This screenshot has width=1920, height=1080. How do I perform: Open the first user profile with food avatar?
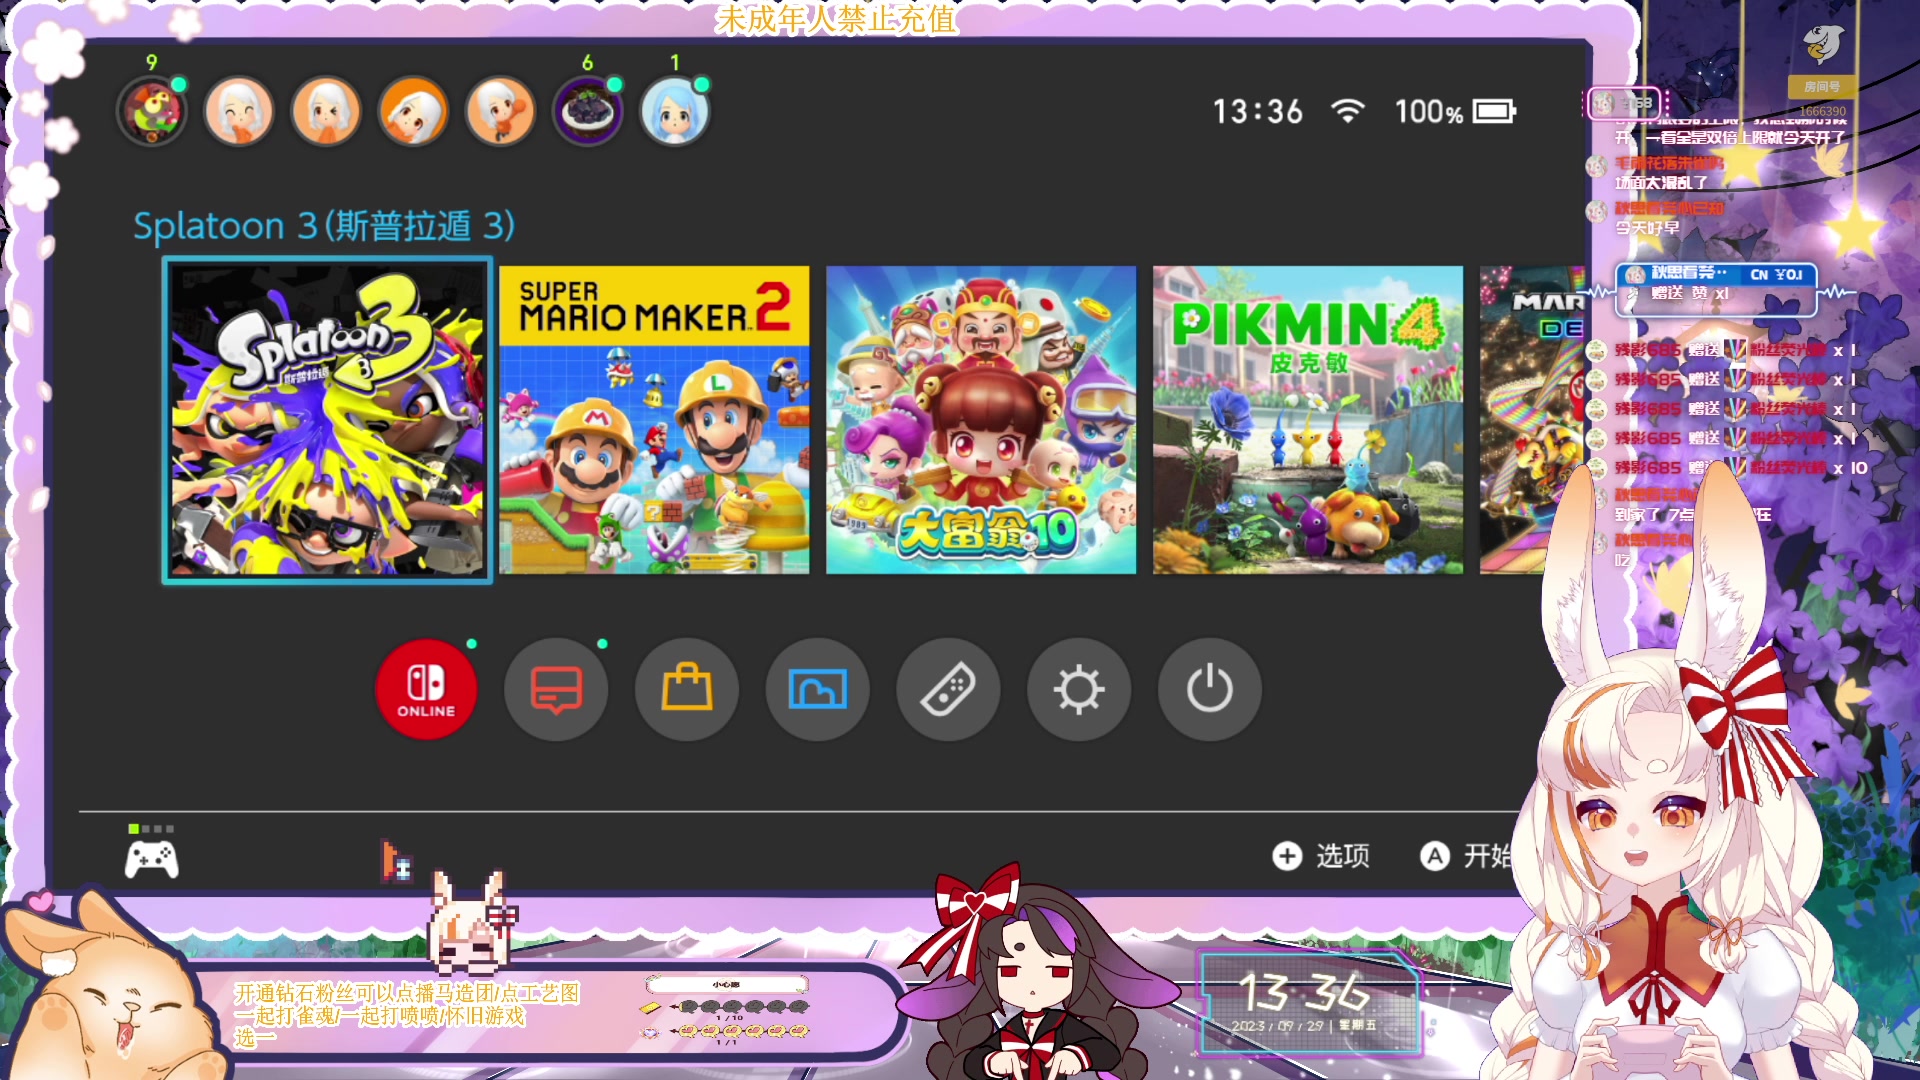pyautogui.click(x=152, y=111)
